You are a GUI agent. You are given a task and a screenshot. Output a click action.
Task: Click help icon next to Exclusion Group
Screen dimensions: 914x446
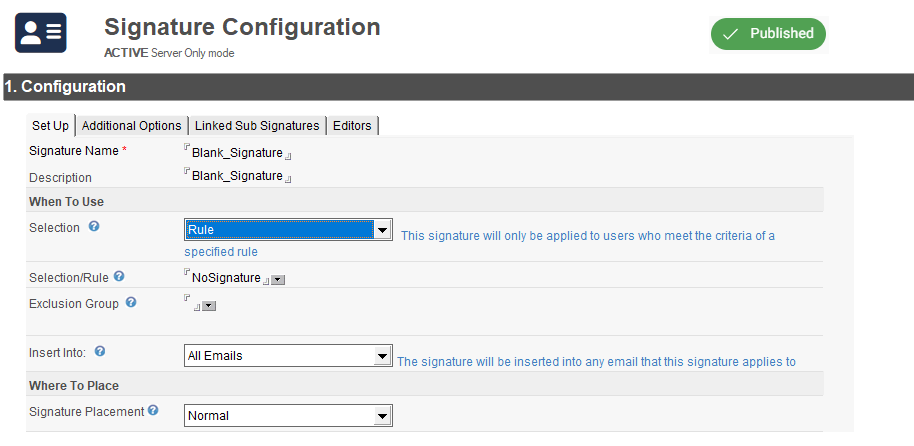coord(131,302)
